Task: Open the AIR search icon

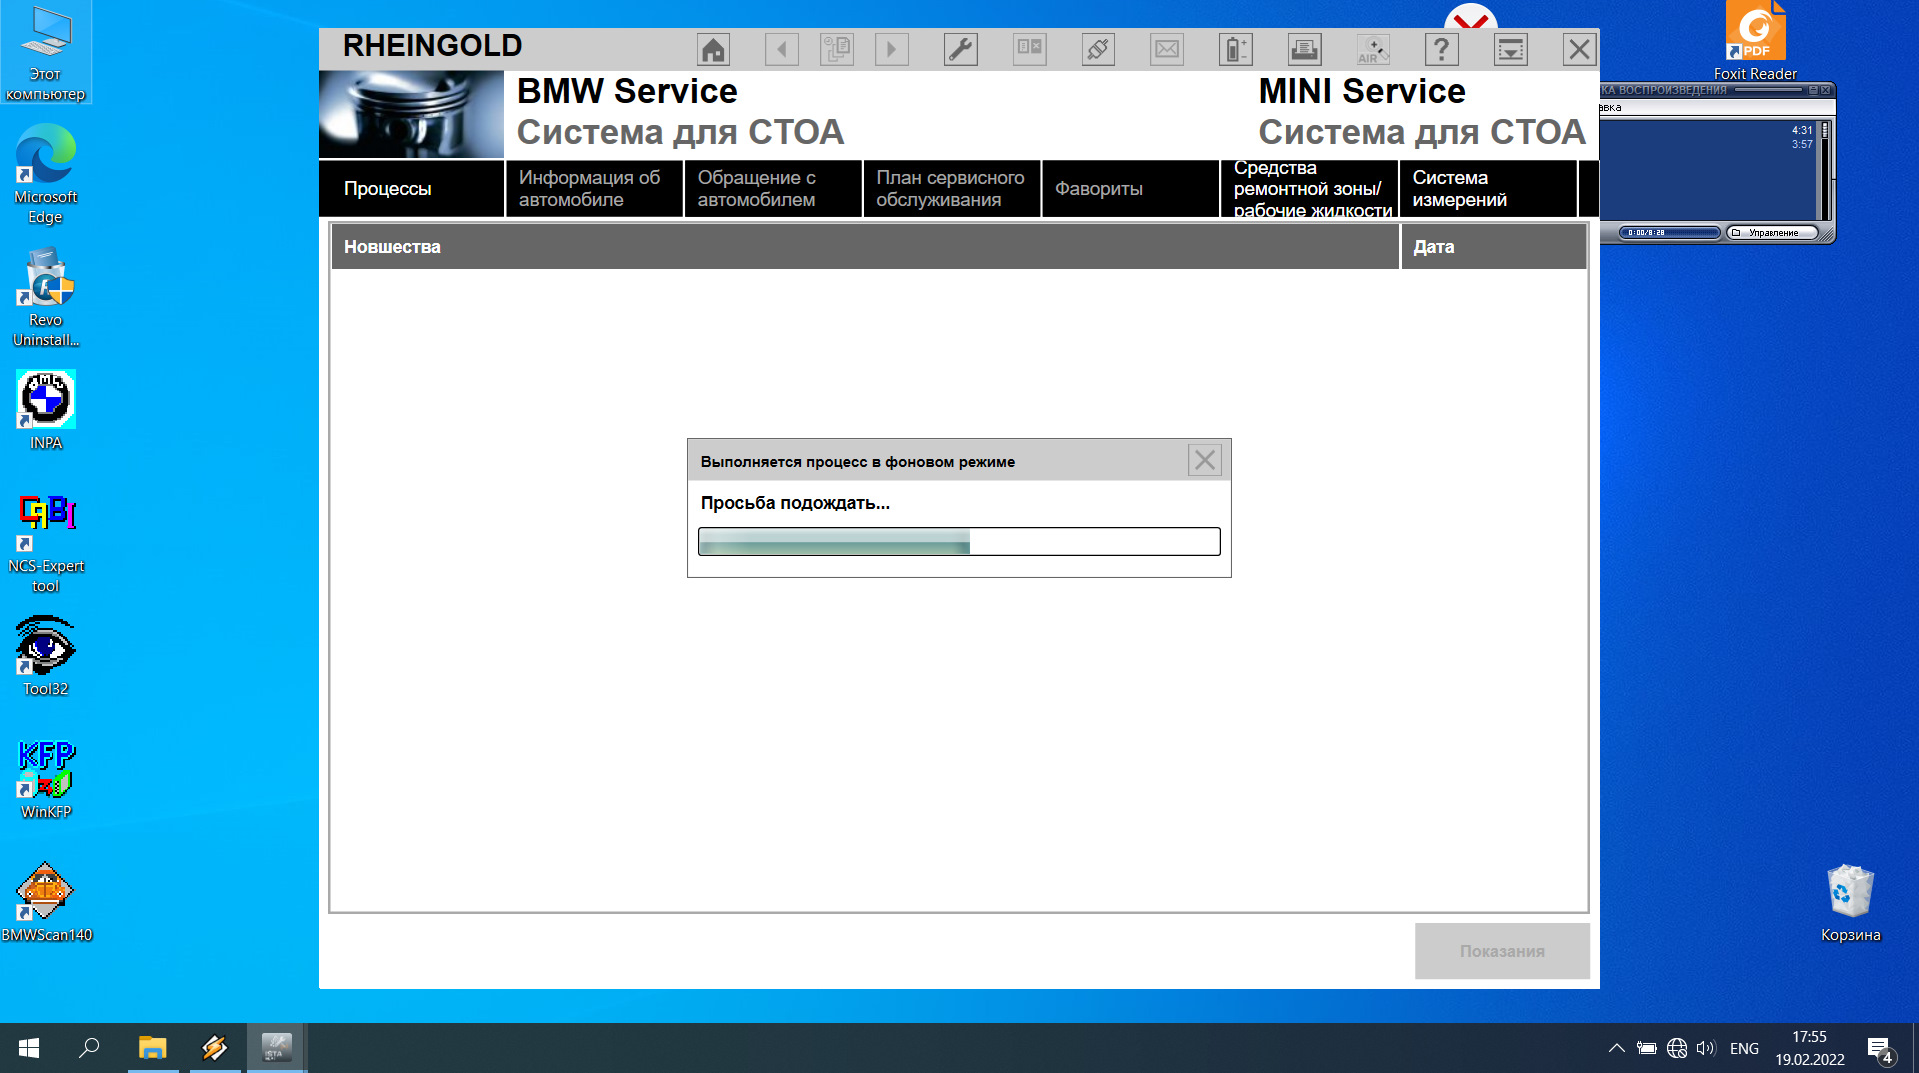Action: pyautogui.click(x=1373, y=49)
